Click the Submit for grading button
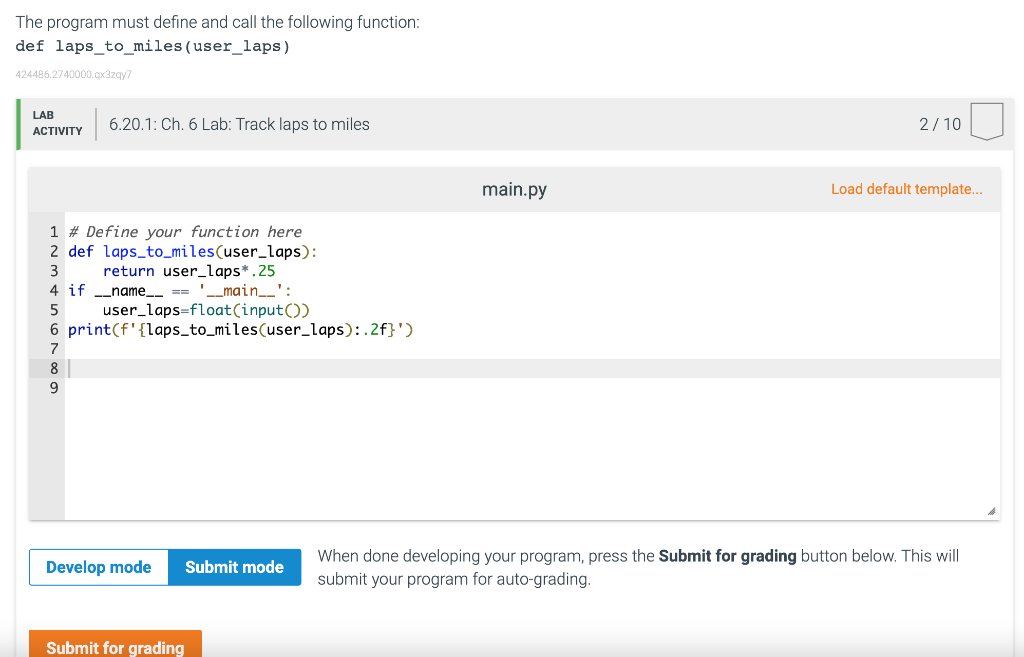 [115, 645]
